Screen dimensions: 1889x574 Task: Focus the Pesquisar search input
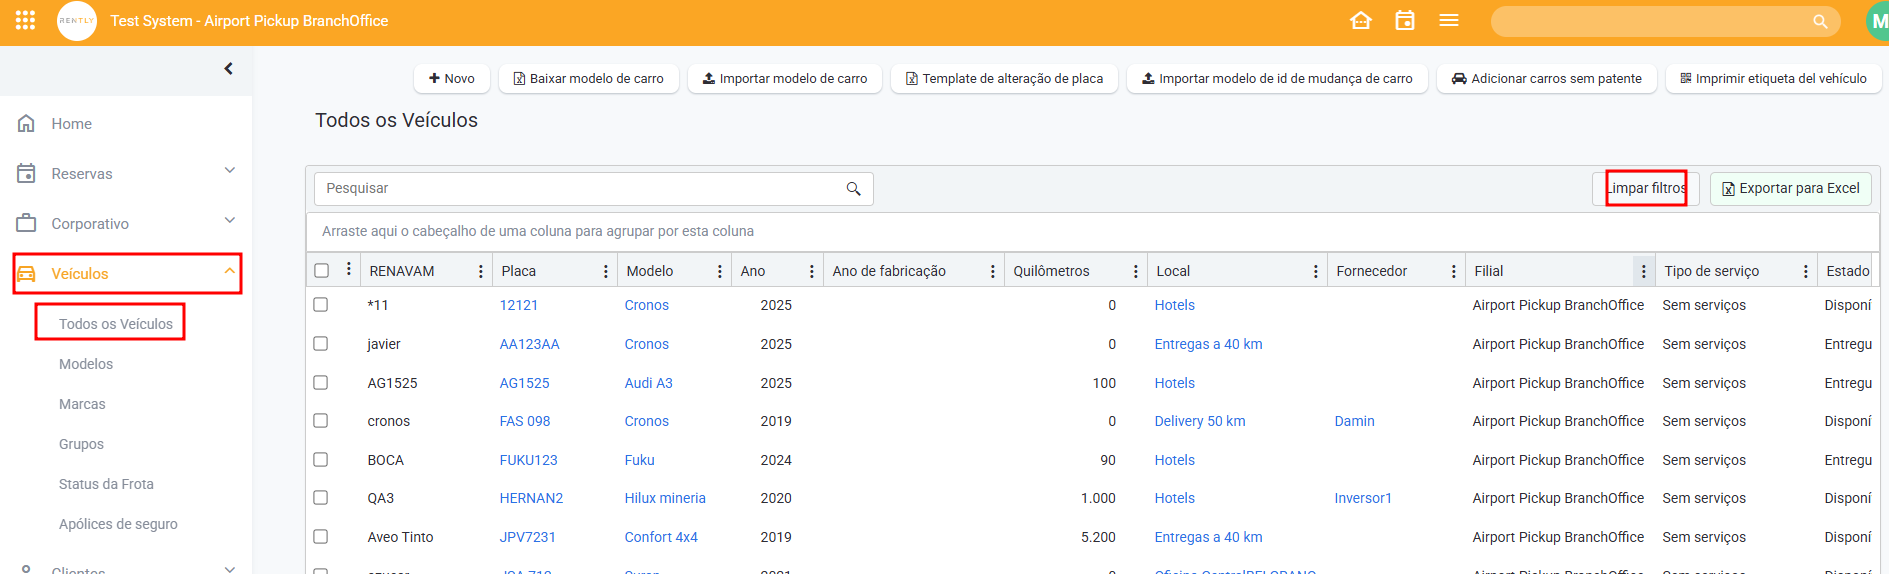coord(580,189)
